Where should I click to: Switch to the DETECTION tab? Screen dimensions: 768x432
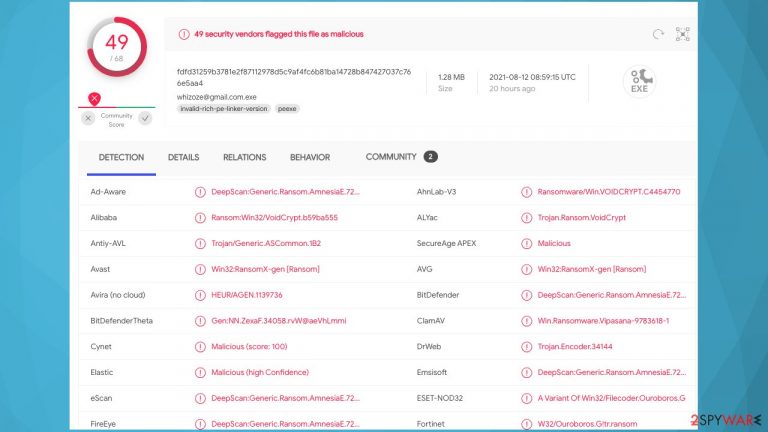point(121,157)
